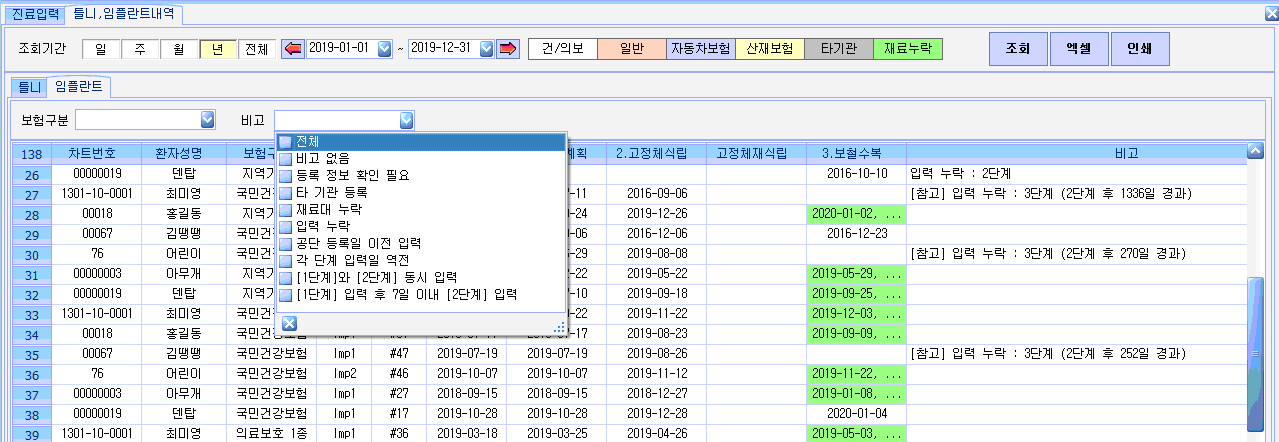Click the 일반 orange legend box
Screen dimensions: 1279x442
tap(631, 49)
